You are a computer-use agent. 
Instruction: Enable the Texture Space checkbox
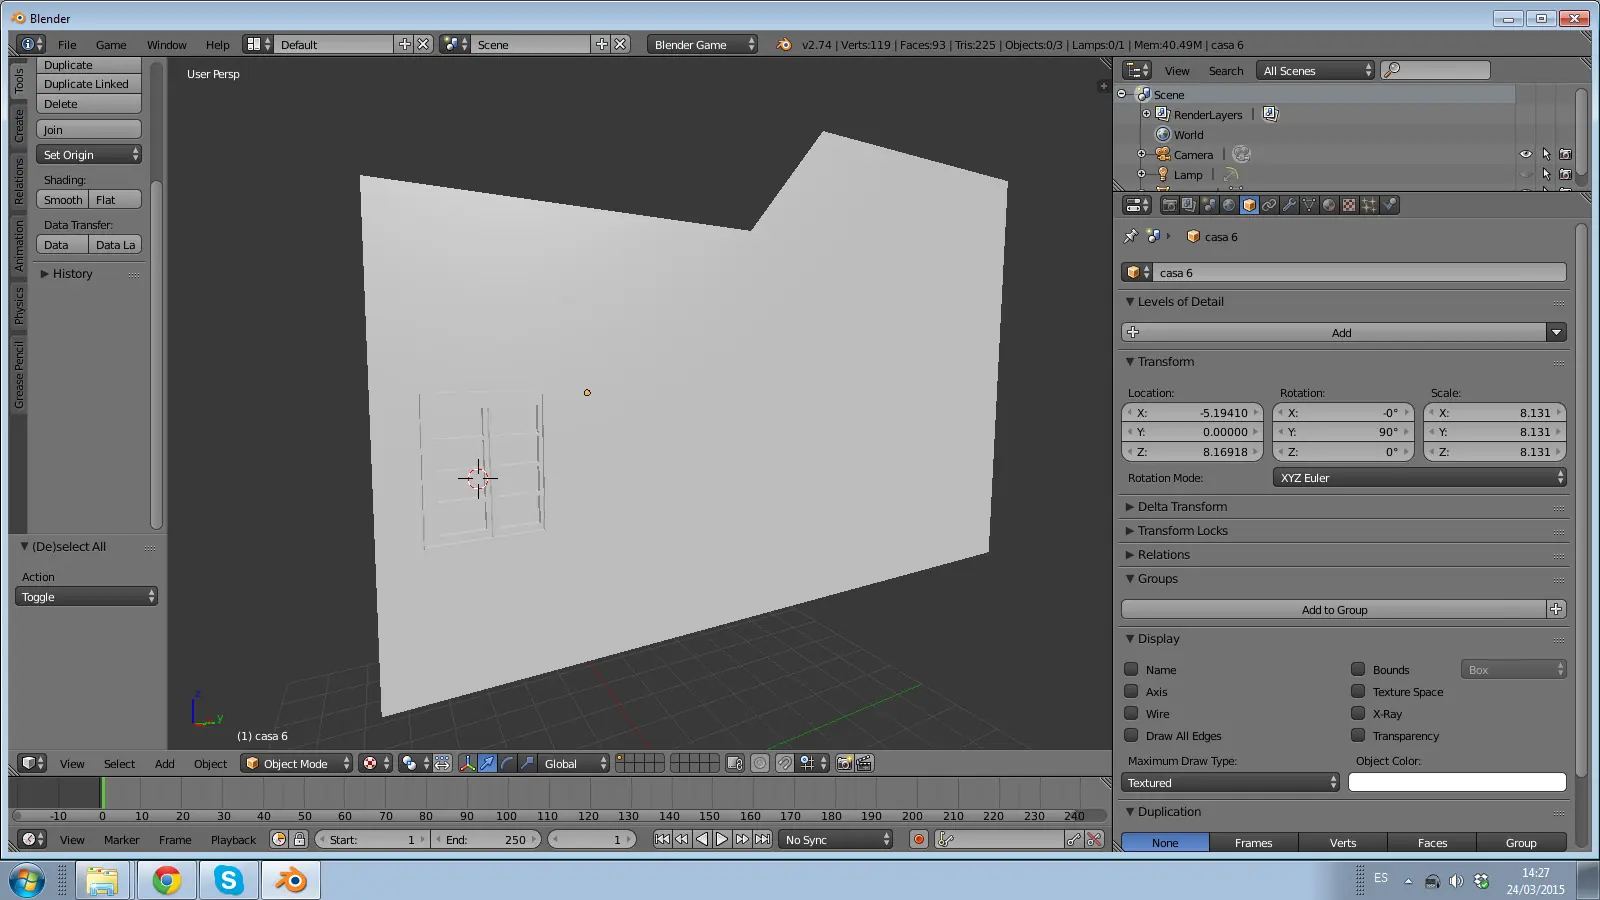pyautogui.click(x=1358, y=691)
